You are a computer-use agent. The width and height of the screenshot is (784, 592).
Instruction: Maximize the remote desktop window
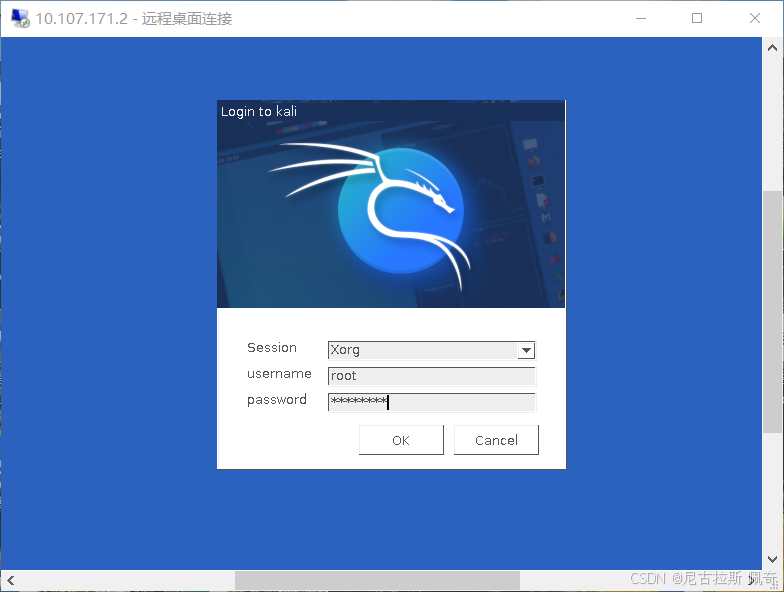697,18
